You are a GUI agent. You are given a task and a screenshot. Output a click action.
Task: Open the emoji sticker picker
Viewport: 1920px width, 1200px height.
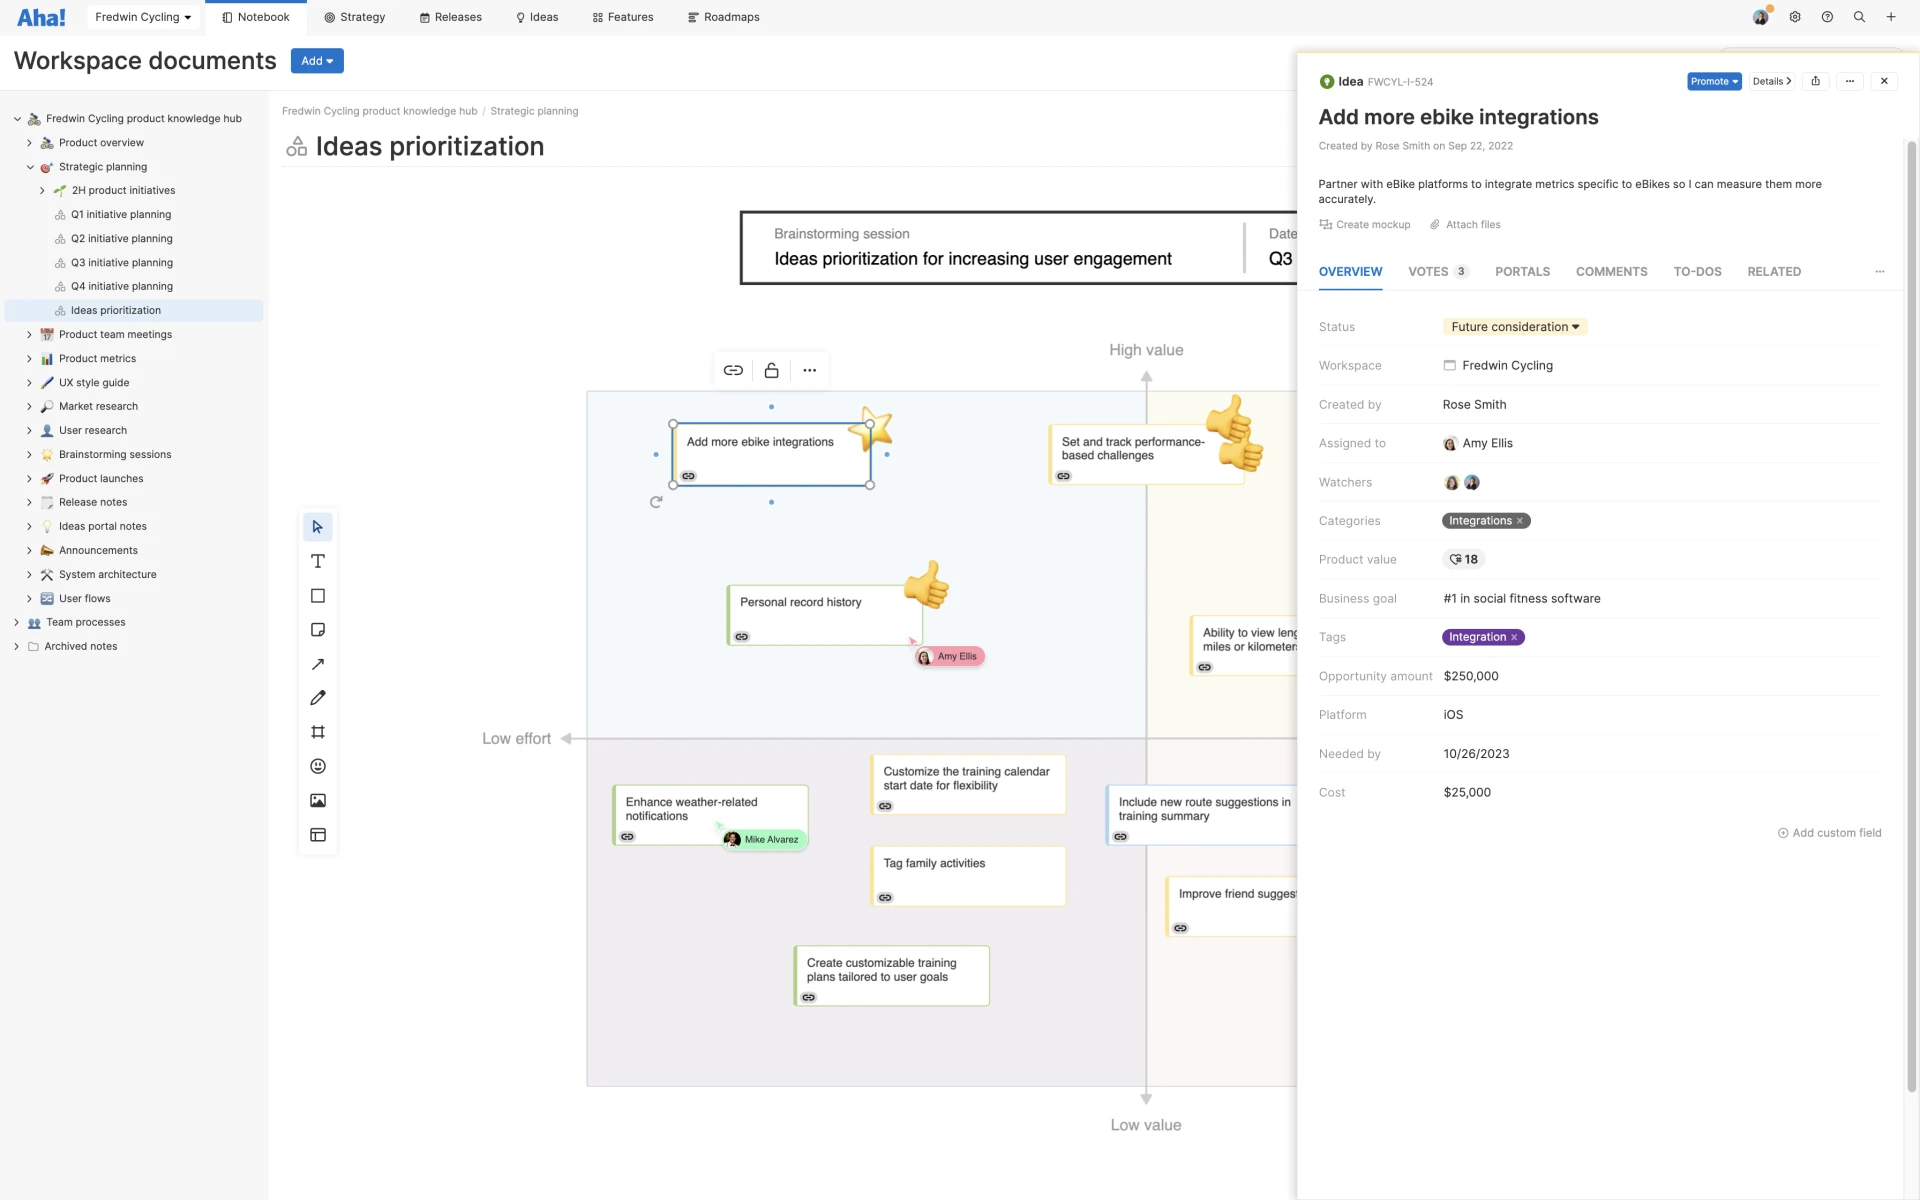click(x=318, y=766)
